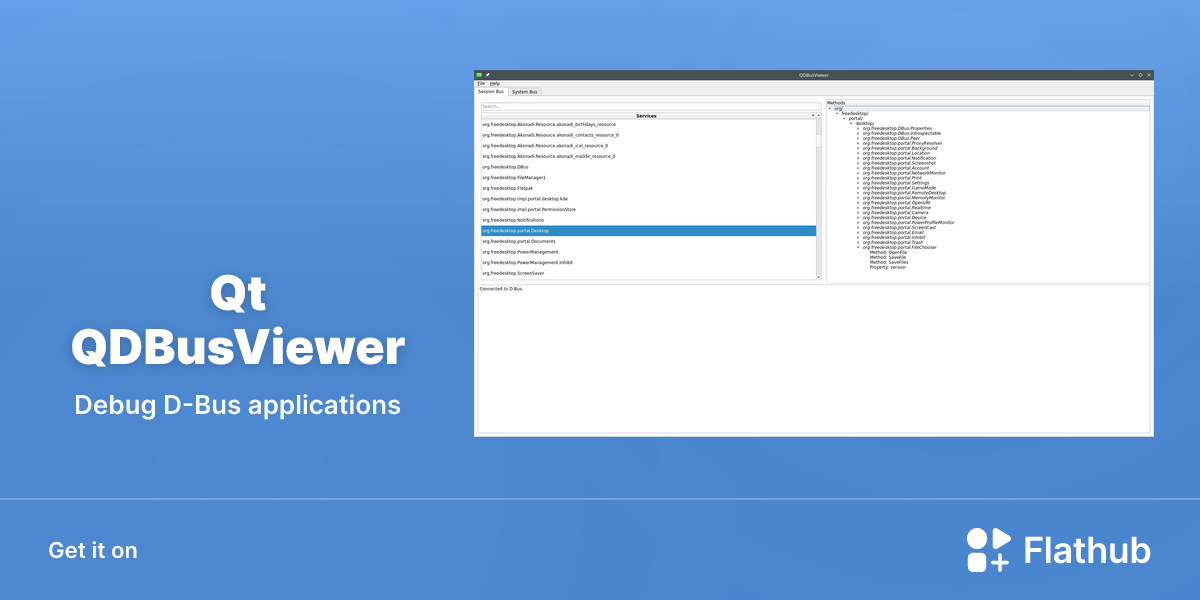Screen dimensions: 1200x600
Task: Click the Method: SaveFile entry
Action: (888, 257)
